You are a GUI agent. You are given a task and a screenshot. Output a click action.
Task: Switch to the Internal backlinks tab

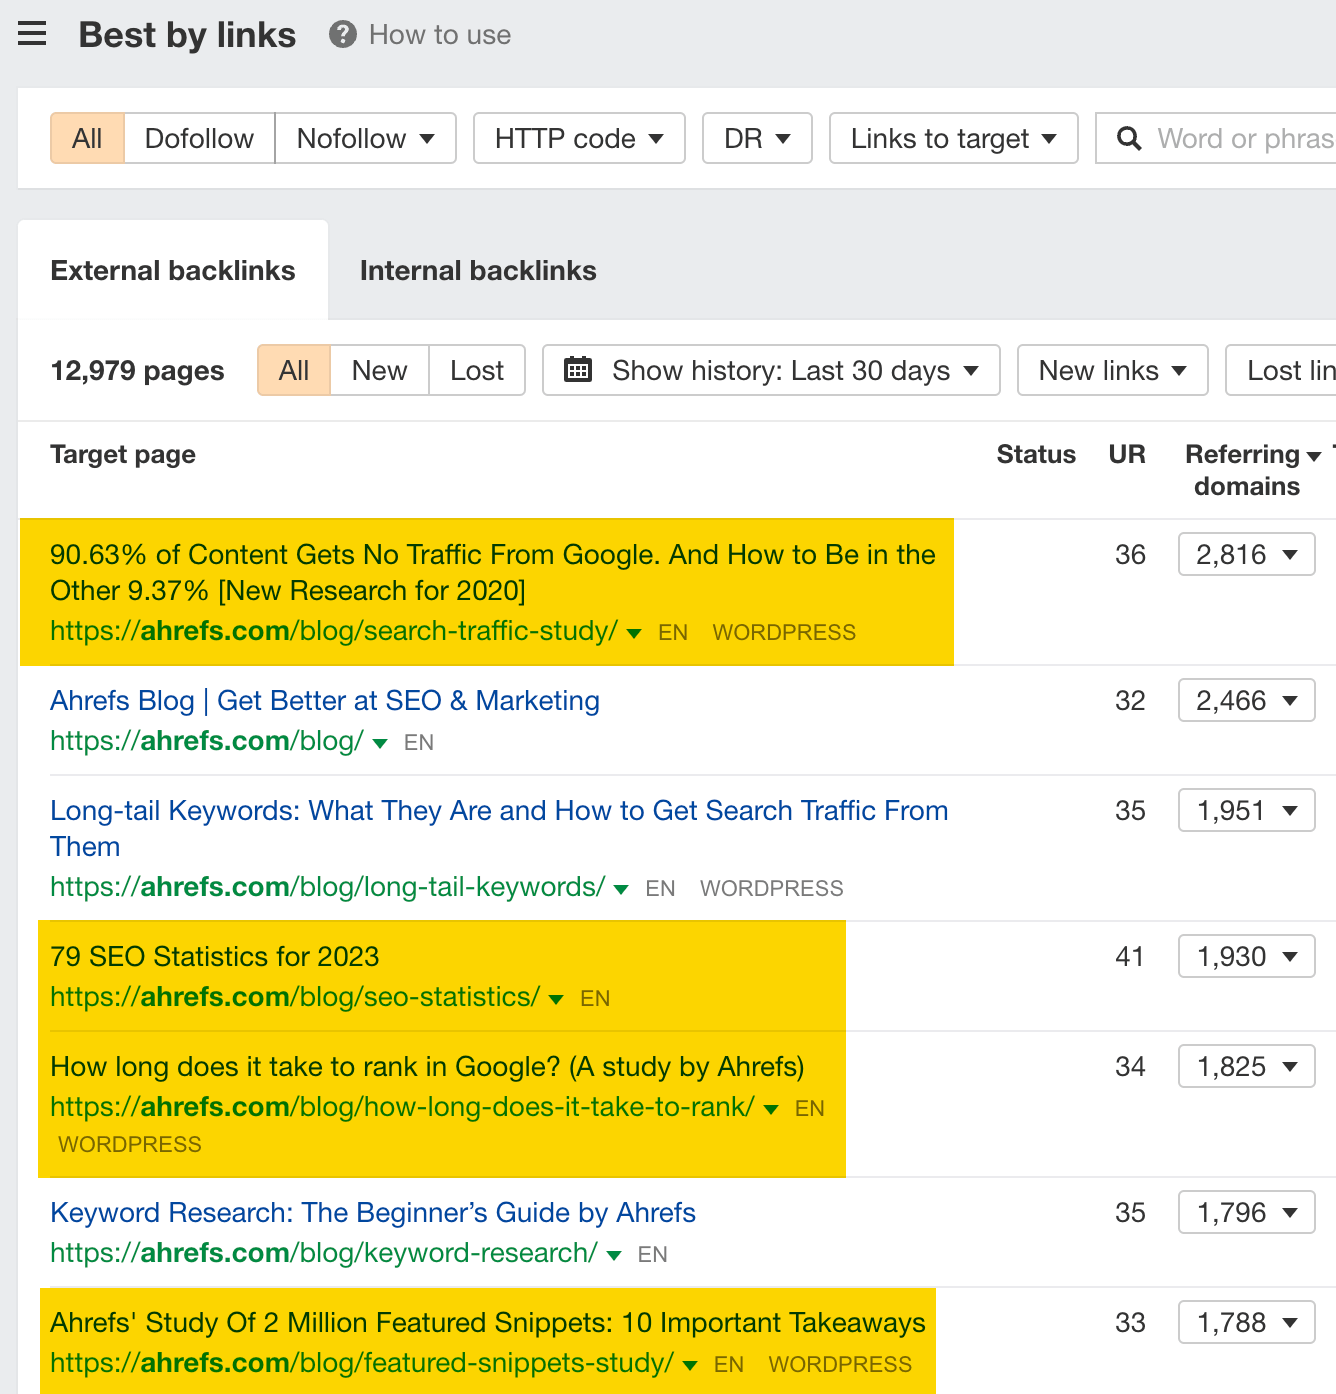click(x=477, y=270)
